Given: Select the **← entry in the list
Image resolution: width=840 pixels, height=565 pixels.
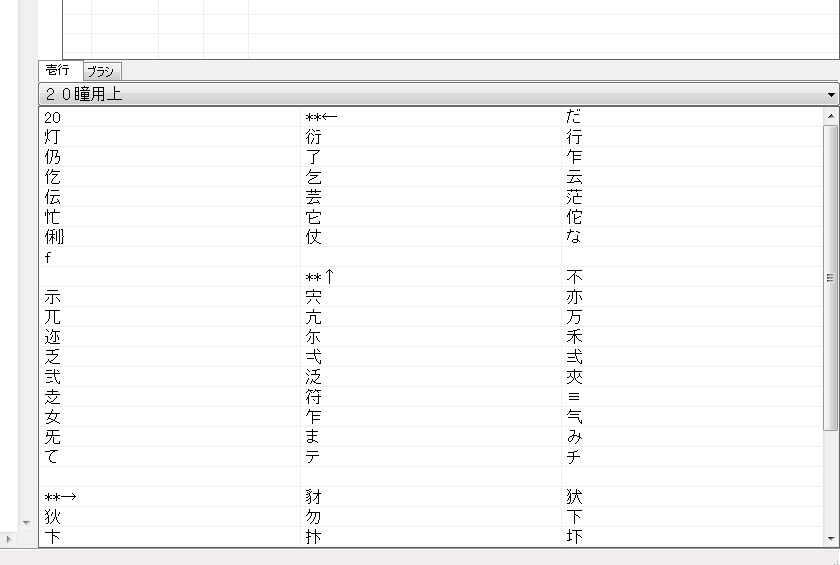Looking at the screenshot, I should [321, 117].
